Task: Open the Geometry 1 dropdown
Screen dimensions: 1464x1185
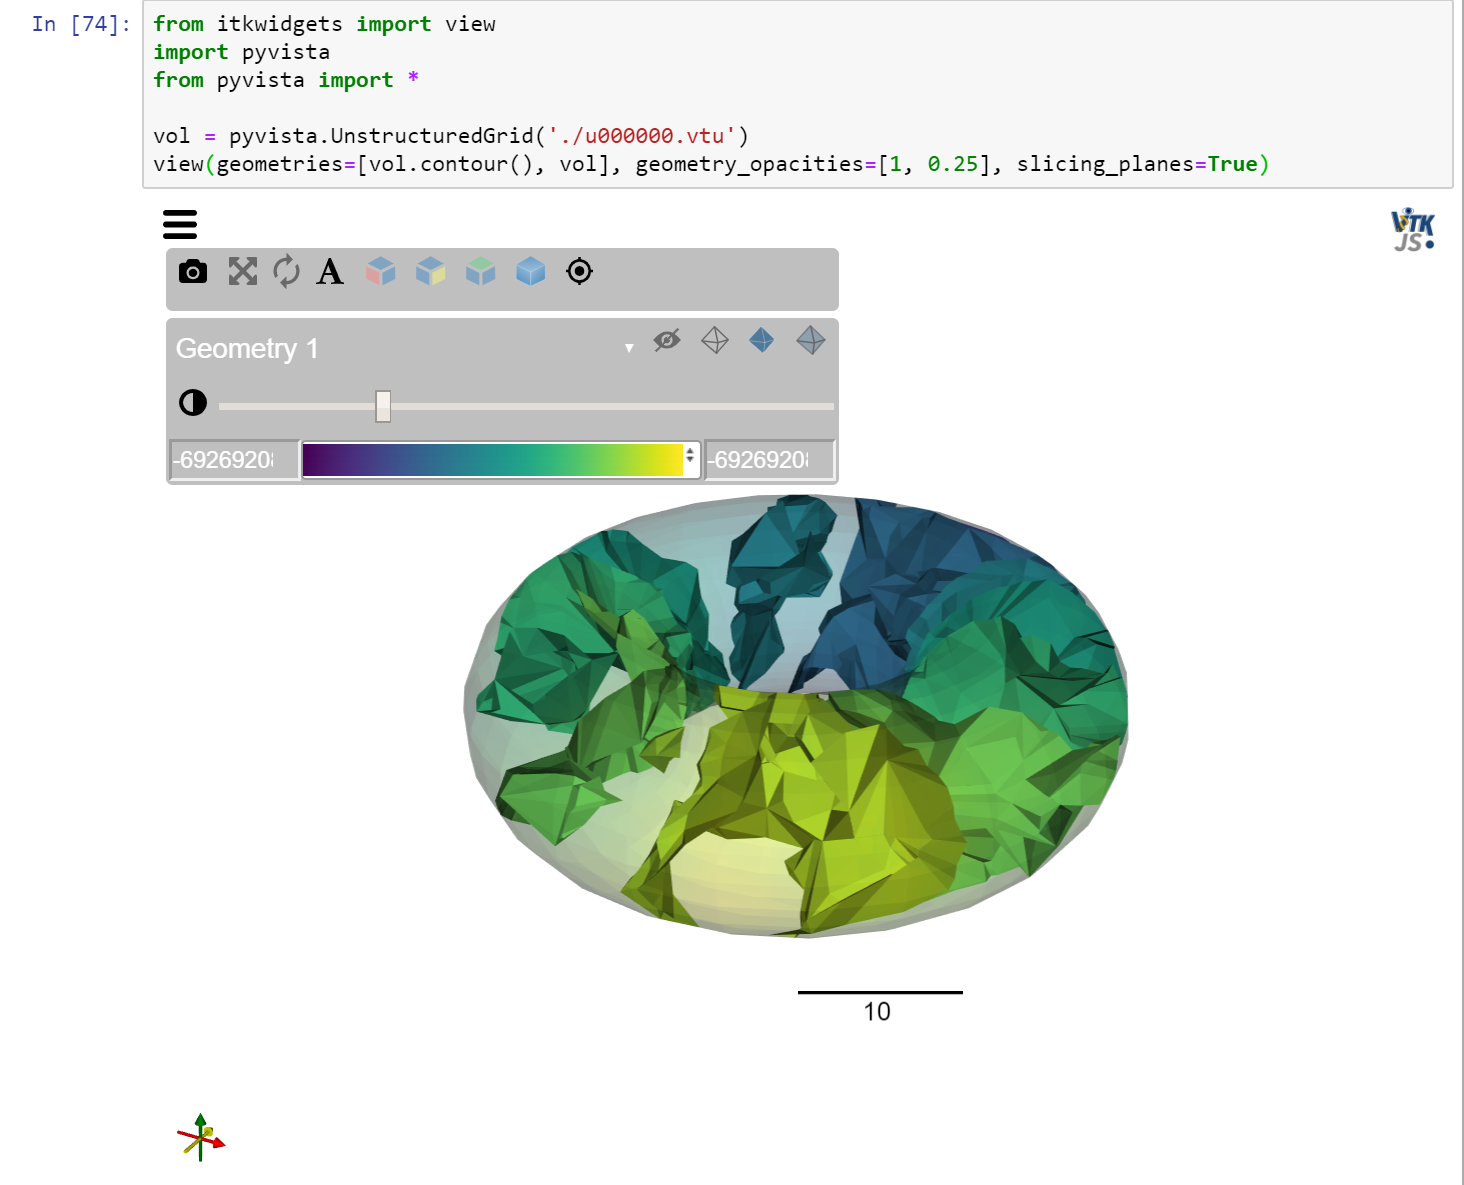Action: point(629,348)
